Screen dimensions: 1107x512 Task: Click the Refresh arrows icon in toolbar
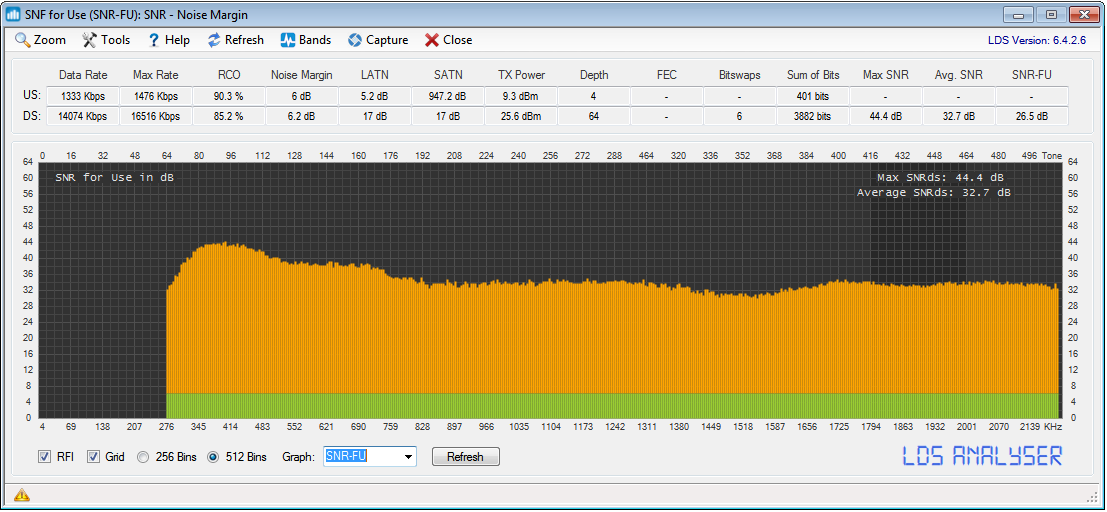coord(214,40)
